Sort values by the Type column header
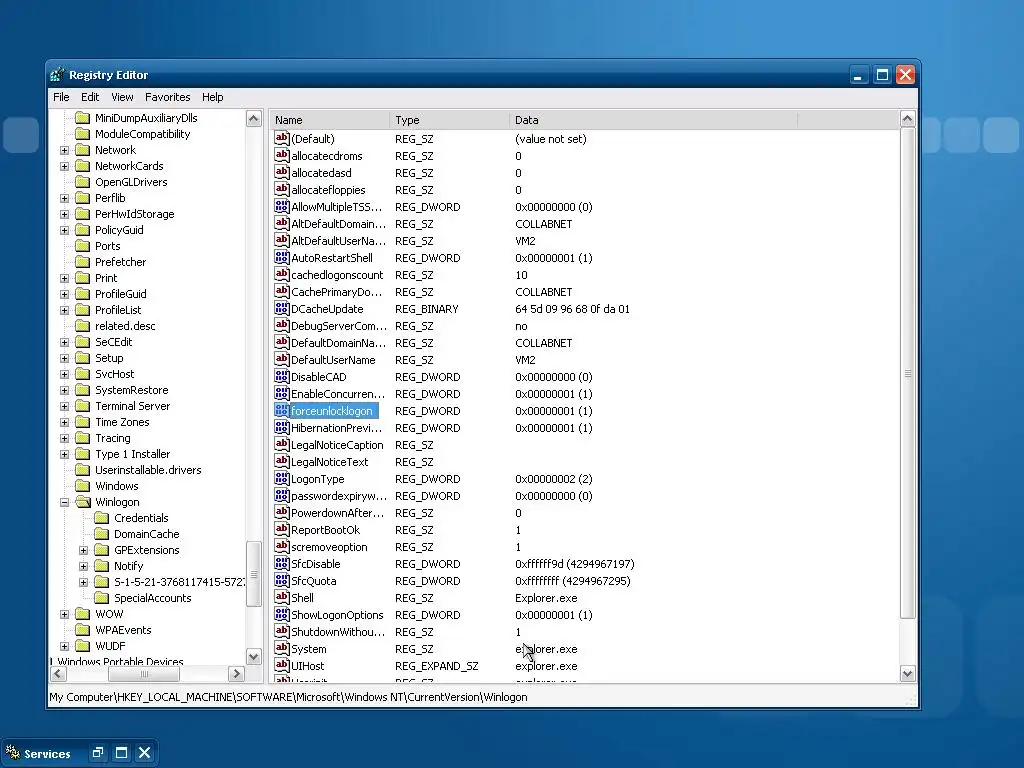Screen dimensions: 1024x768 pyautogui.click(x=449, y=120)
